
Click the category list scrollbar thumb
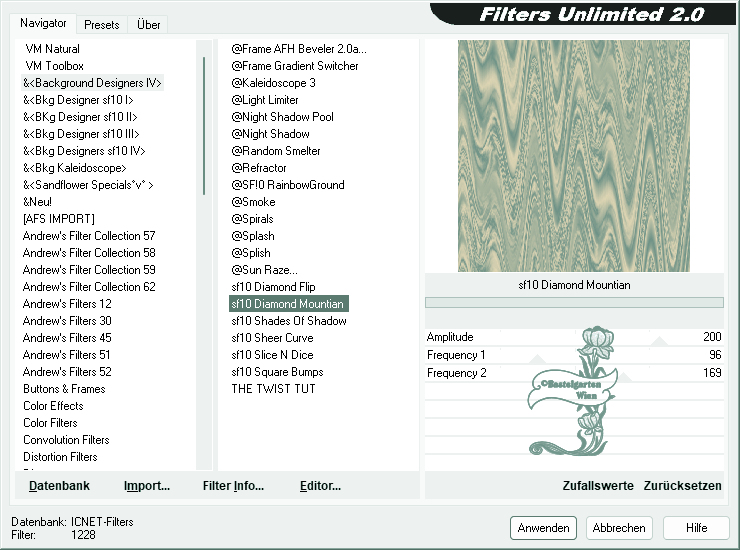tap(204, 126)
